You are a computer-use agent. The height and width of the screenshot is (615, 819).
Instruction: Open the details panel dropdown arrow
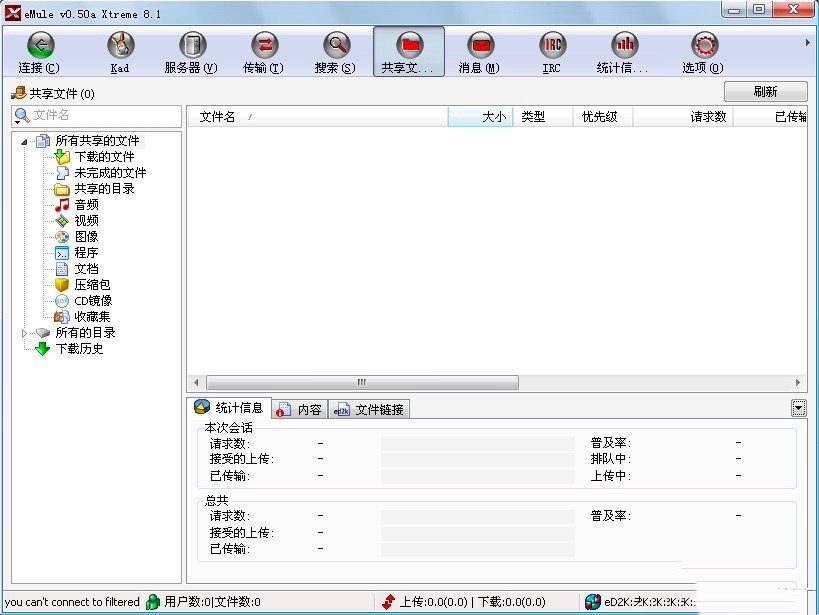coord(799,408)
